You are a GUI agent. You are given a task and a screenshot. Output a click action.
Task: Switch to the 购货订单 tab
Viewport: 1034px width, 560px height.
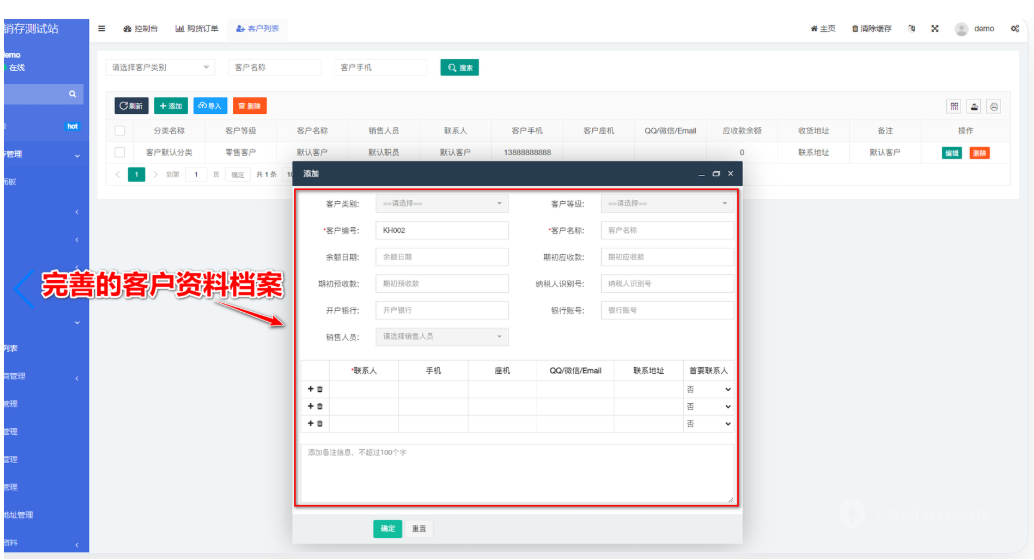pyautogui.click(x=197, y=28)
